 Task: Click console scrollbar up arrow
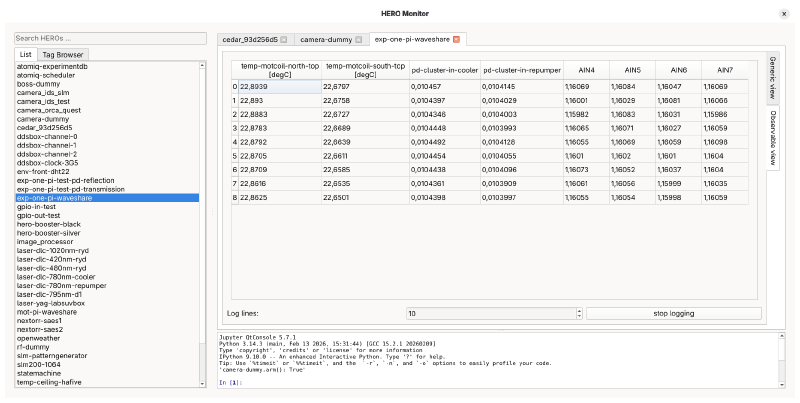[782, 336]
